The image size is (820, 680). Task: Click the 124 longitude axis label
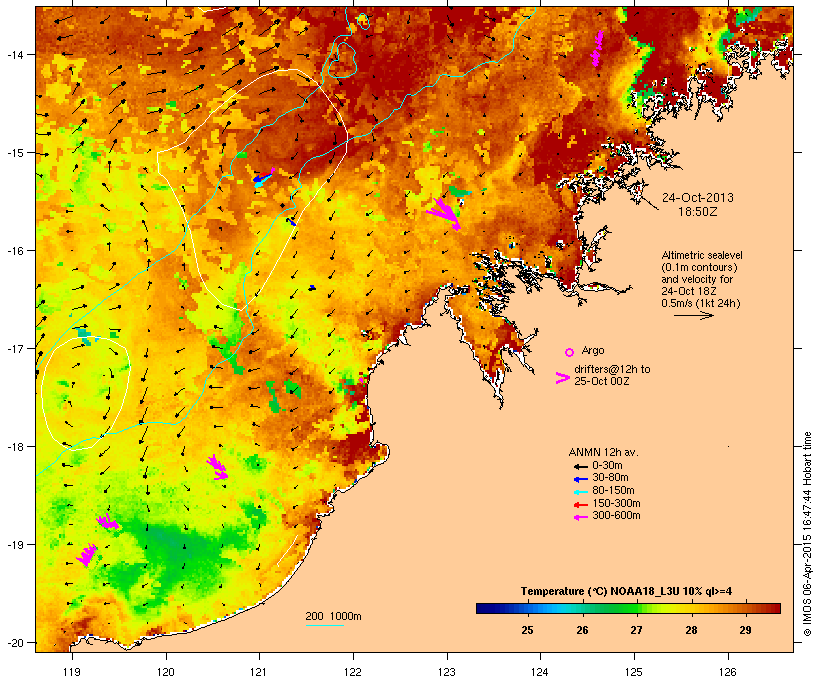point(540,672)
